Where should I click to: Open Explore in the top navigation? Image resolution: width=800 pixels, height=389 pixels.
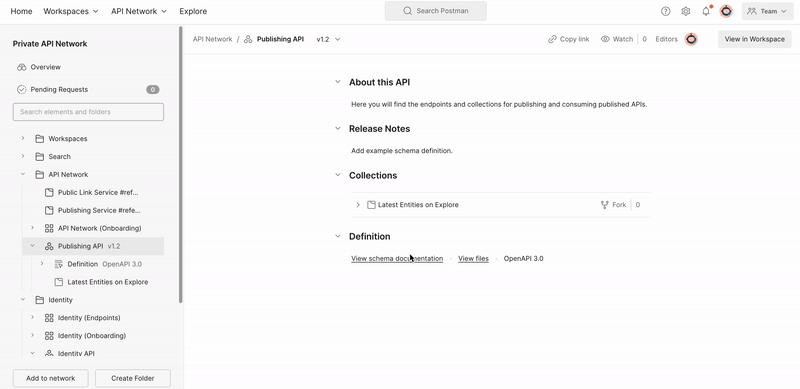click(x=193, y=11)
